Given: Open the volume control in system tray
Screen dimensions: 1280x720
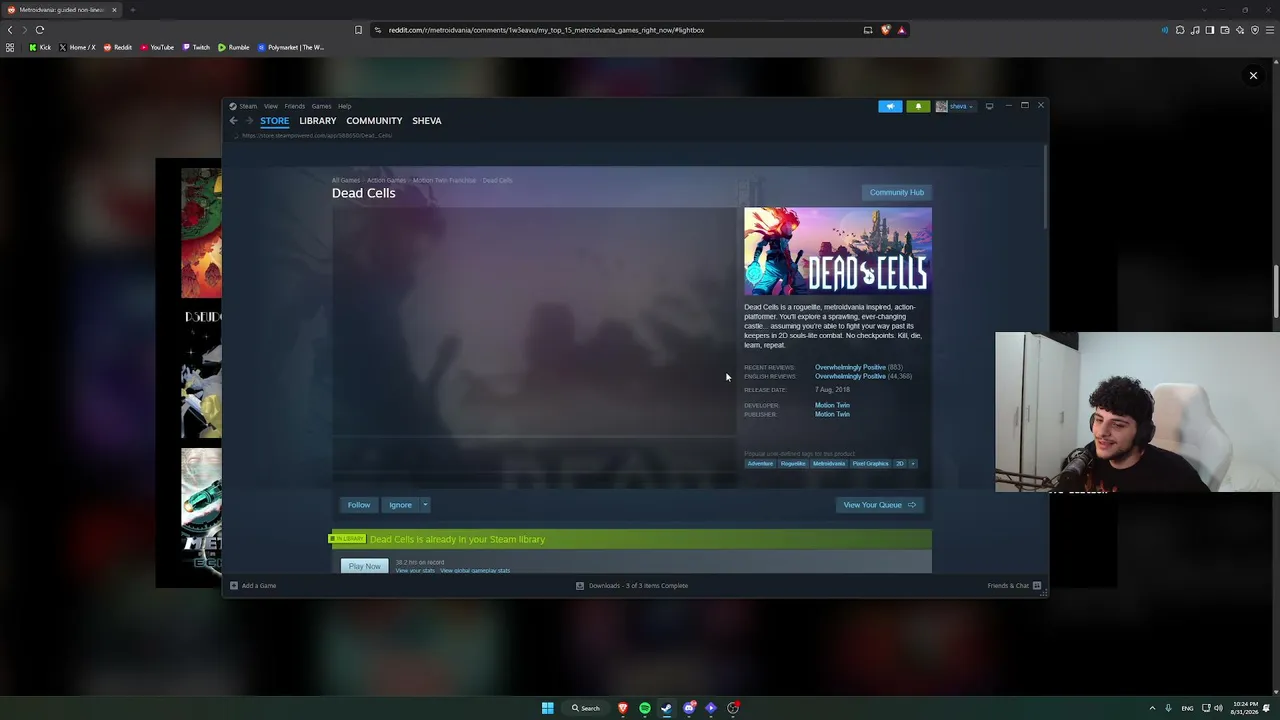Looking at the screenshot, I should coord(1218,708).
